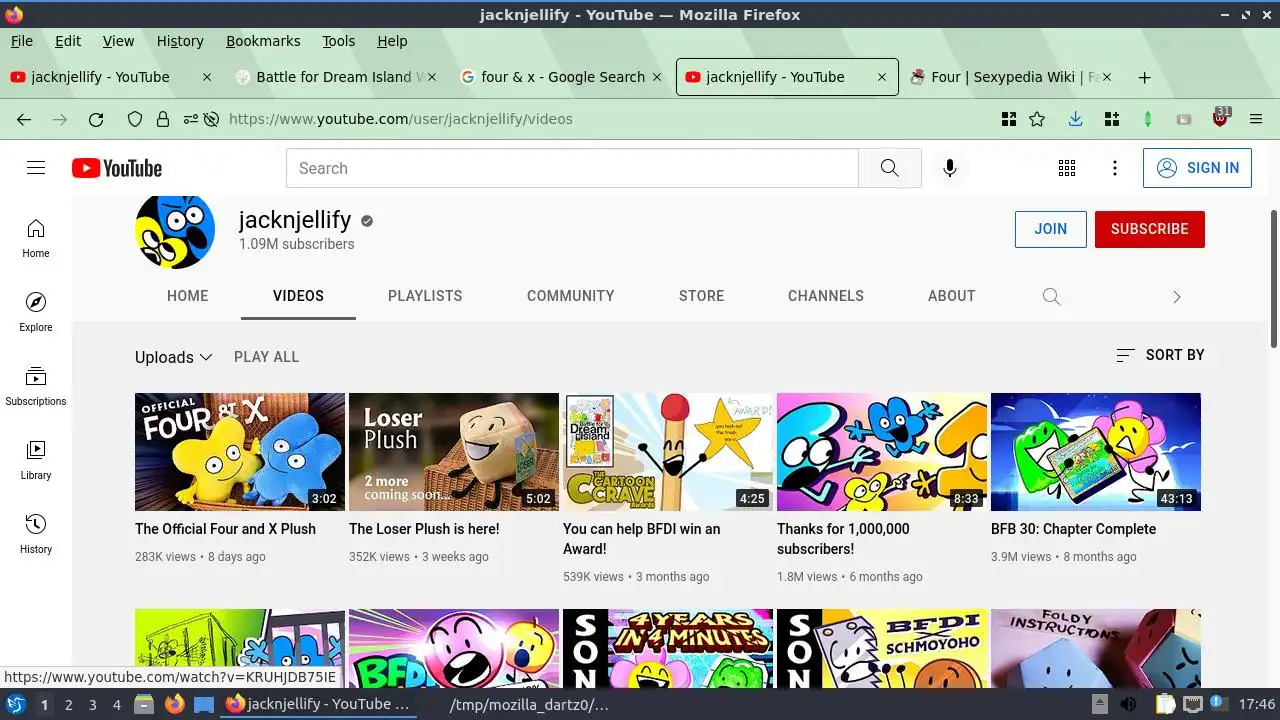Viewport: 1280px width, 720px height.
Task: Click the search magnifier button
Action: (889, 168)
